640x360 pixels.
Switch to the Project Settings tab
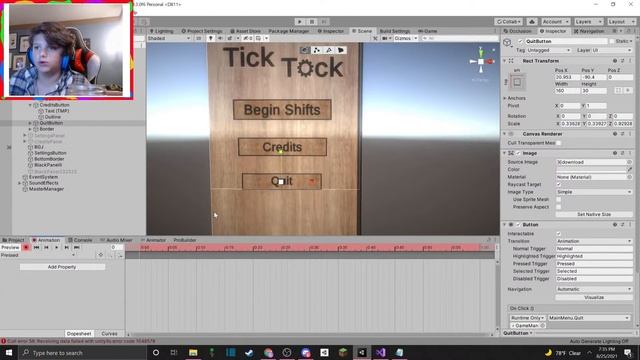202,31
